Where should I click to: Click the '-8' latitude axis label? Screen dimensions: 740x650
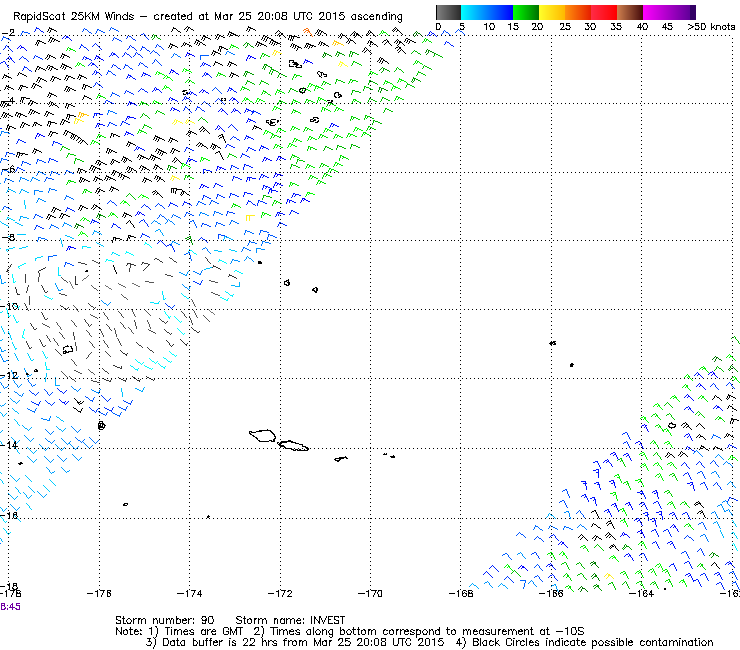[8, 237]
